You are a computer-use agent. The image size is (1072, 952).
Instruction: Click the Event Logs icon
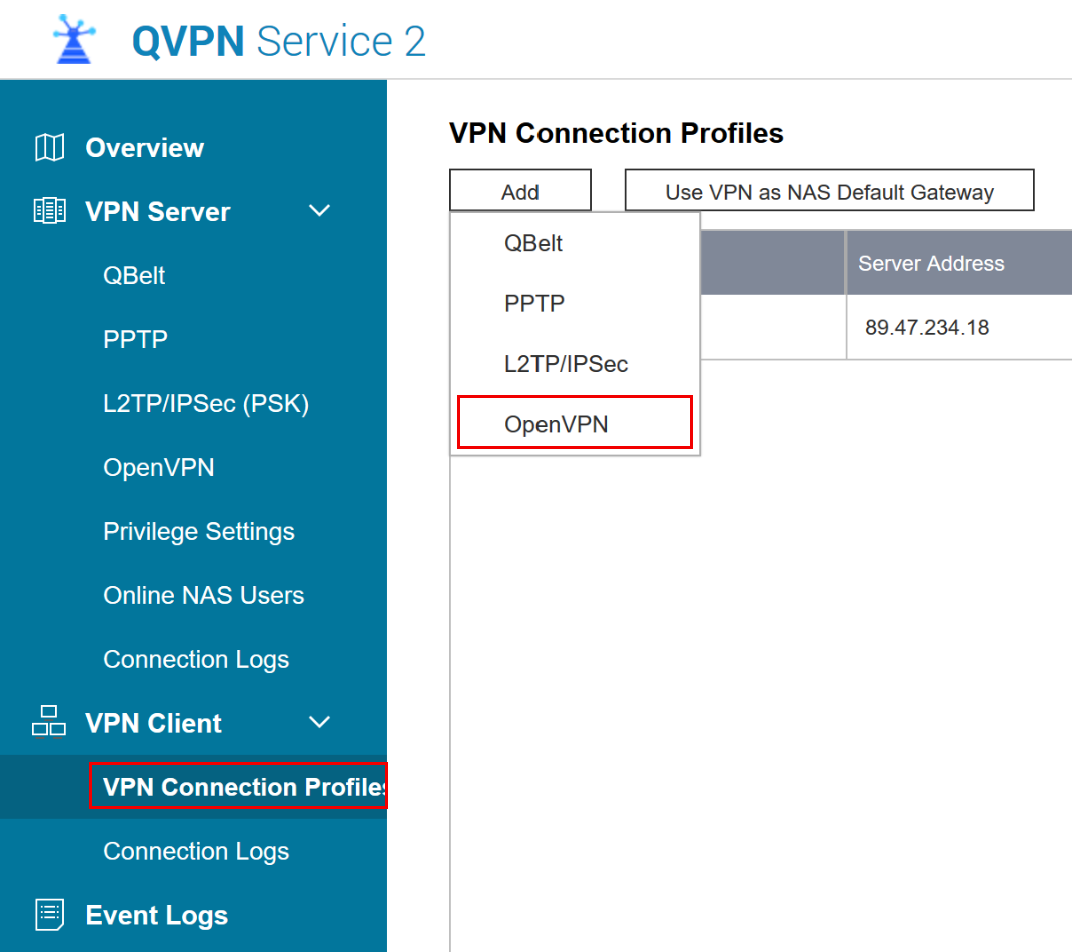(49, 914)
